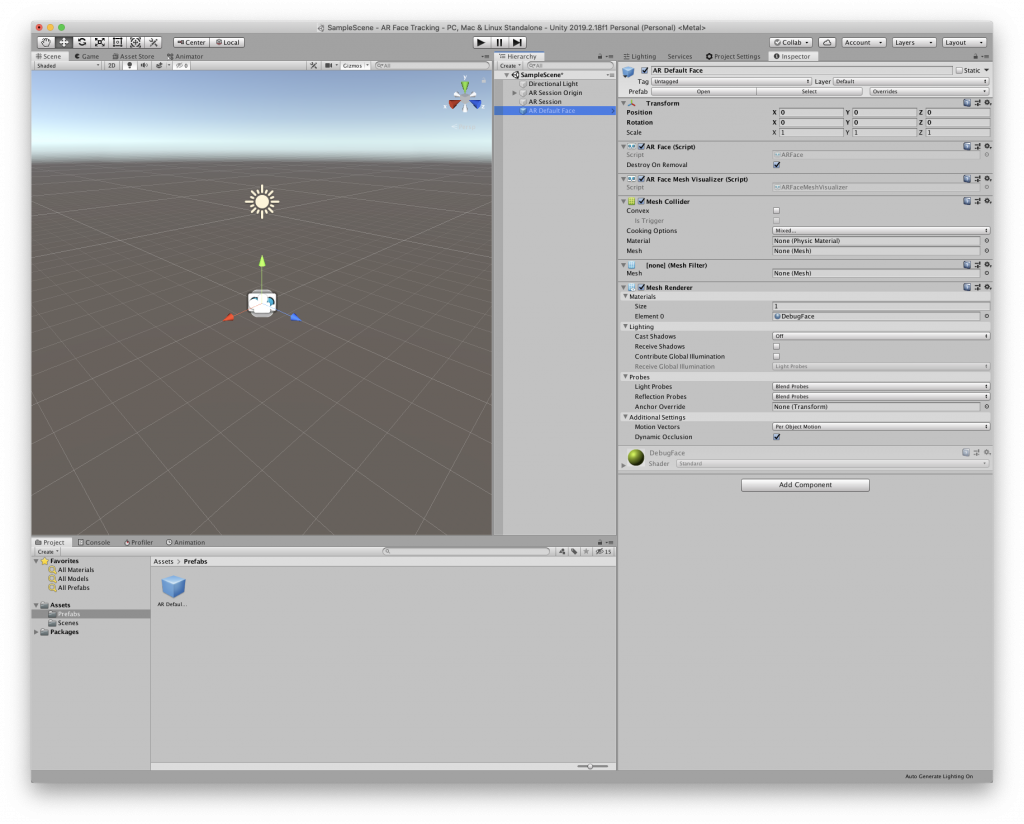Enable Receive Shadows checkbox
Image resolution: width=1024 pixels, height=824 pixels.
pos(776,347)
